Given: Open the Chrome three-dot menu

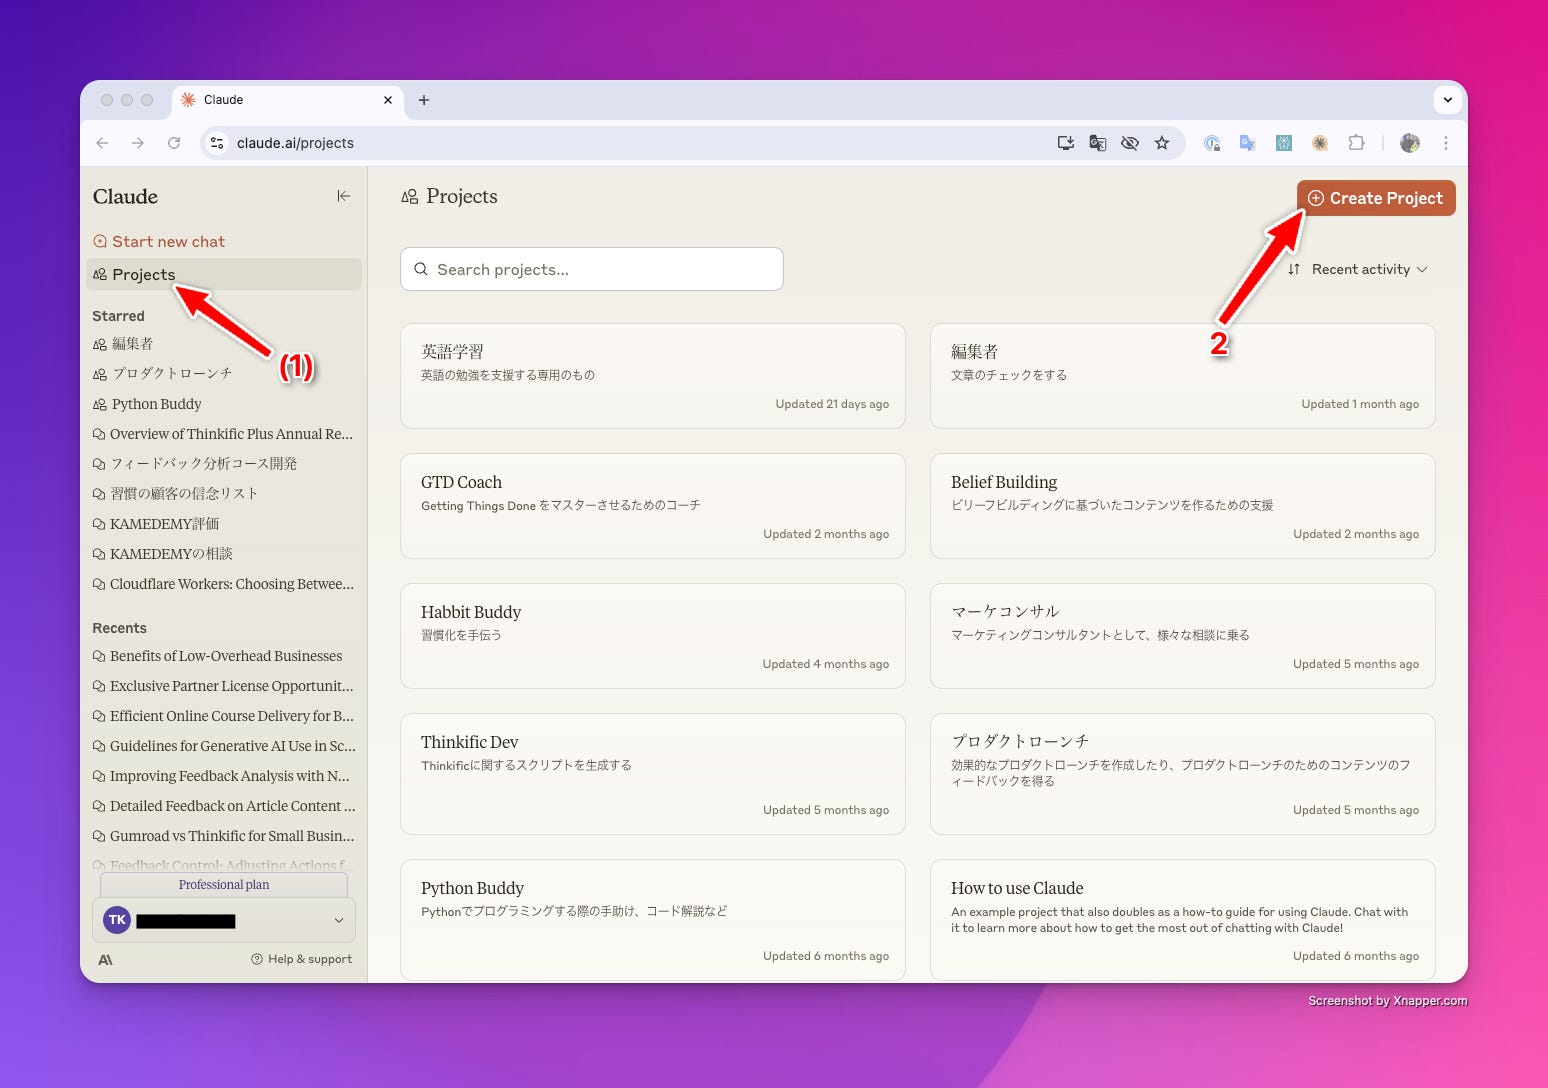Looking at the screenshot, I should tap(1446, 143).
